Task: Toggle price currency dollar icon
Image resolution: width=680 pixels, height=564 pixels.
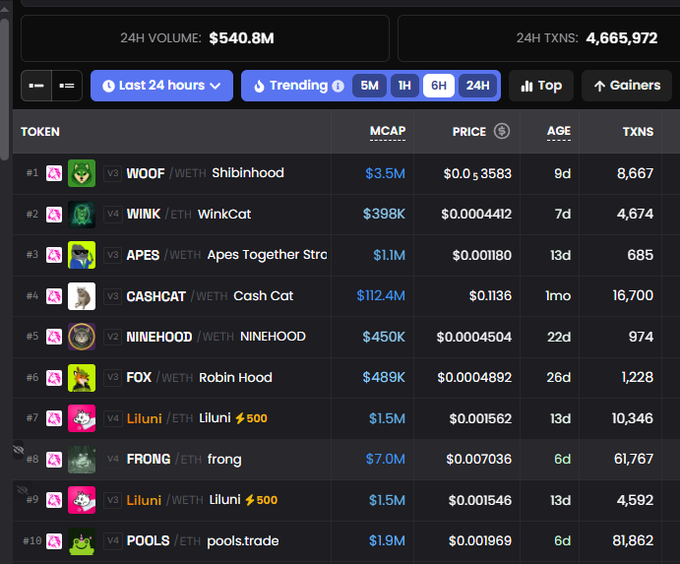Action: pyautogui.click(x=502, y=131)
